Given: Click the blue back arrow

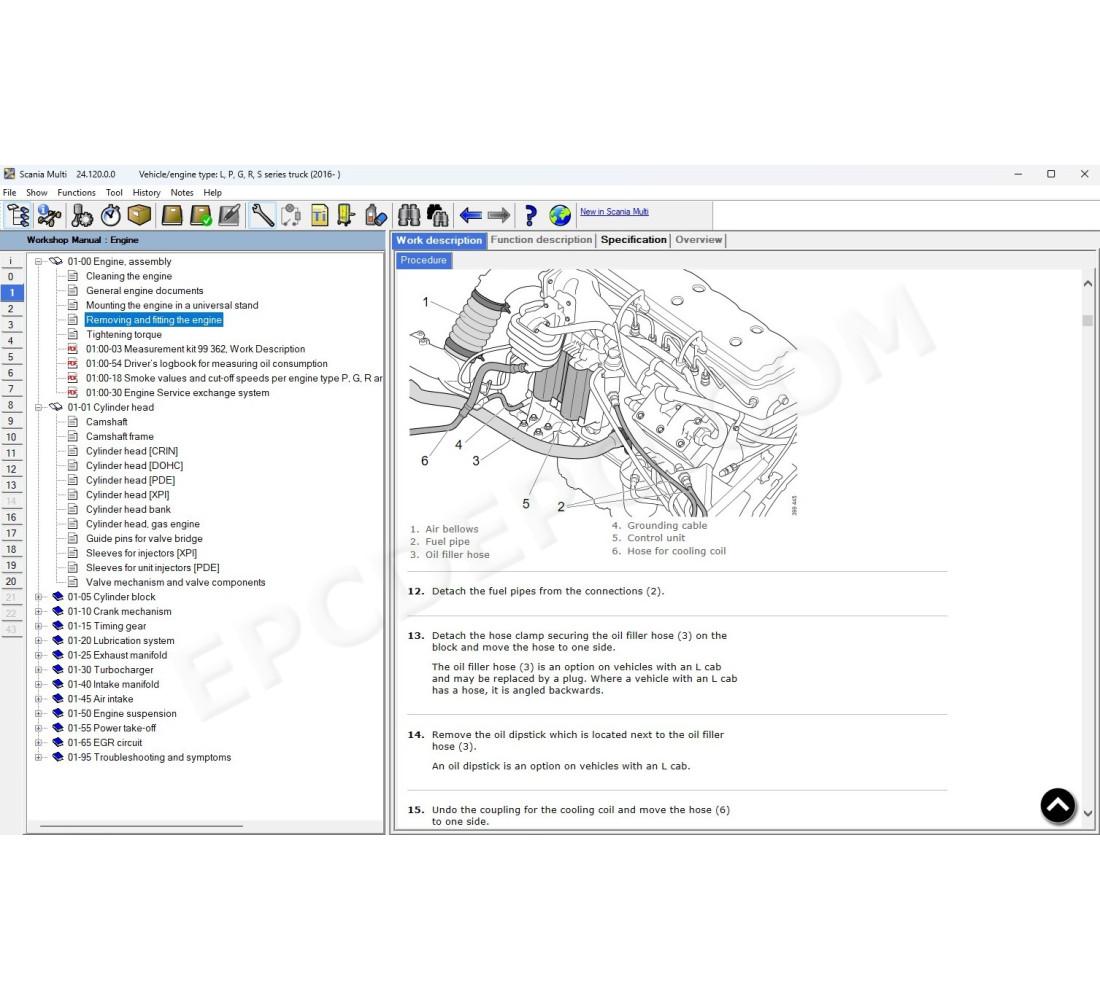Looking at the screenshot, I should coord(470,215).
